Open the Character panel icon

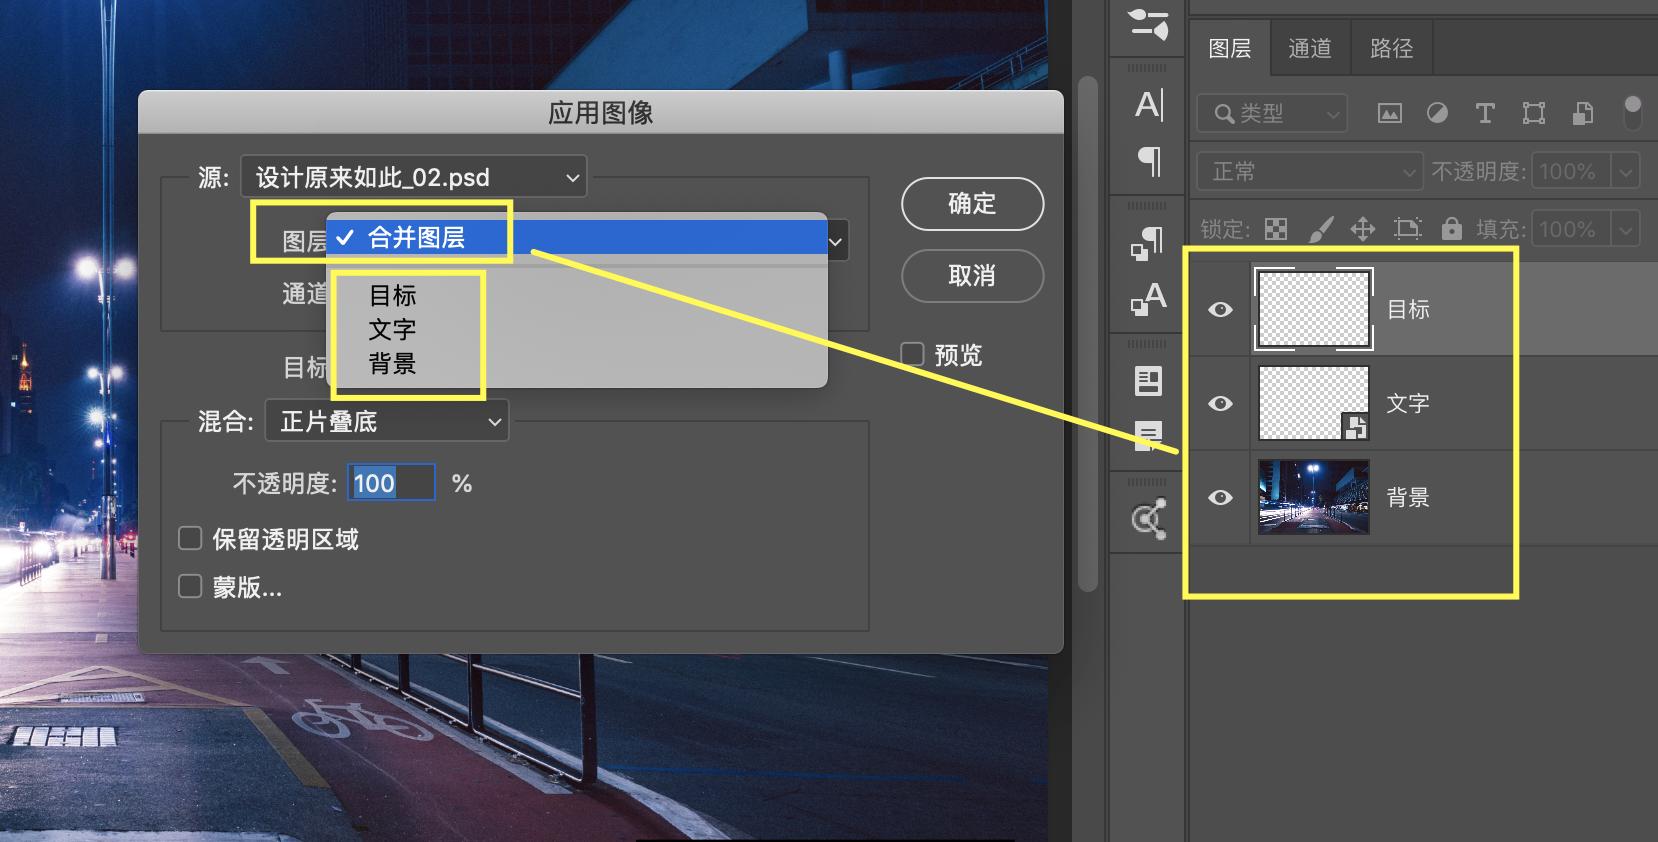(x=1149, y=105)
